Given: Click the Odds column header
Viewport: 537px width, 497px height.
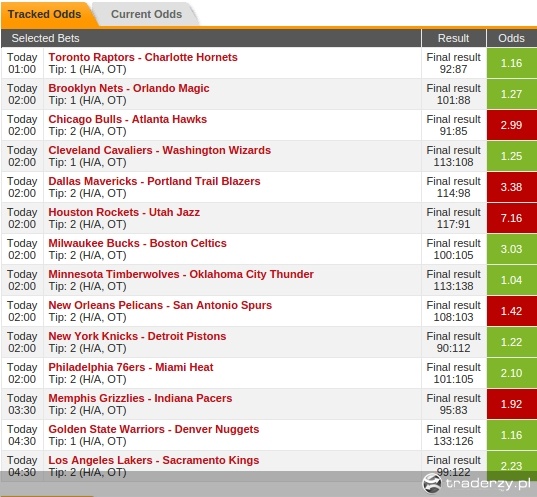Looking at the screenshot, I should (512, 38).
